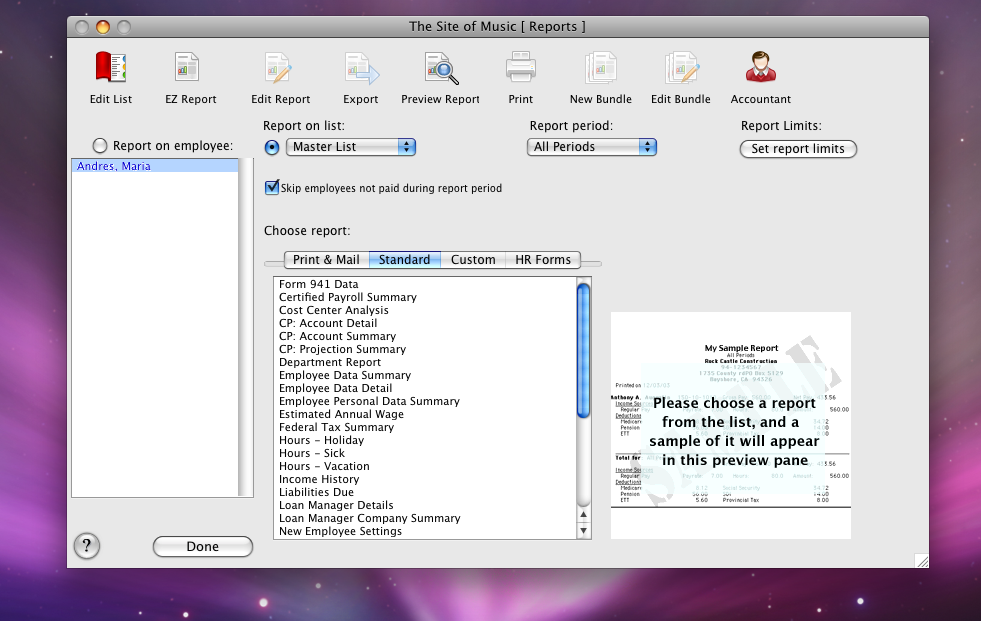Click the Edit Report icon

(x=278, y=68)
